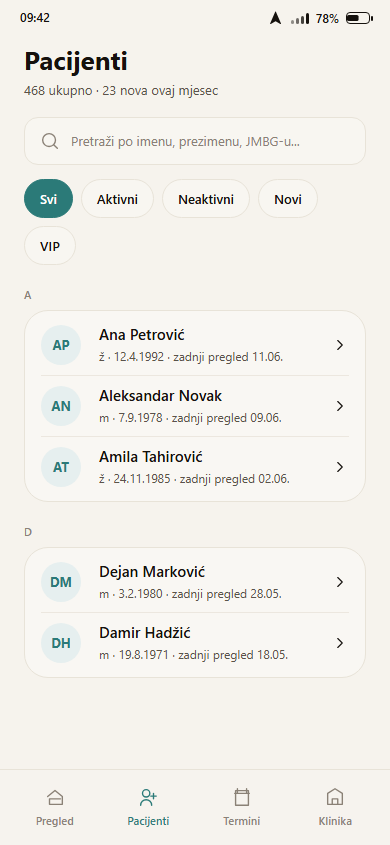
Task: Focus the patient search input field
Action: point(195,141)
